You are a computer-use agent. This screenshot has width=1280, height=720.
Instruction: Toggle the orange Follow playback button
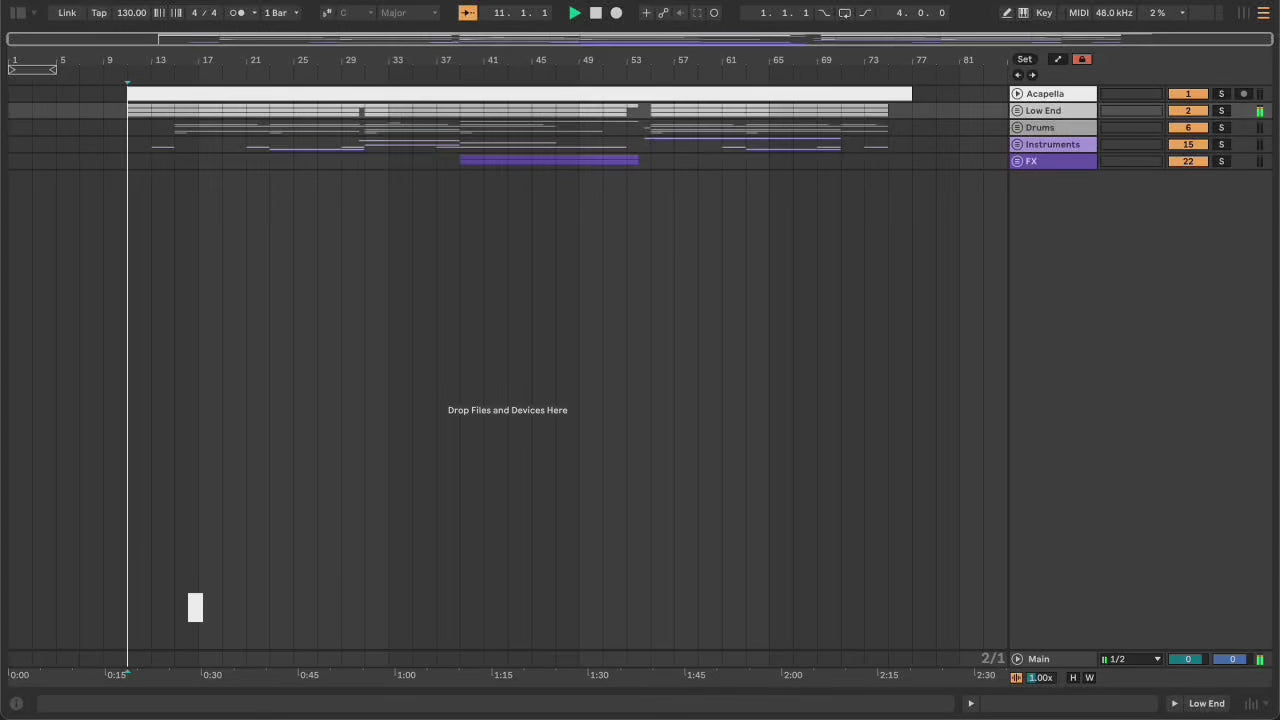pyautogui.click(x=467, y=13)
